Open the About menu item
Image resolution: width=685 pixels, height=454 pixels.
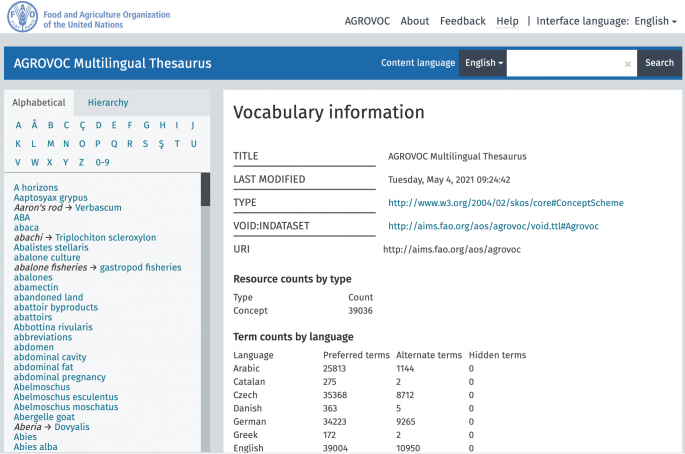(415, 21)
